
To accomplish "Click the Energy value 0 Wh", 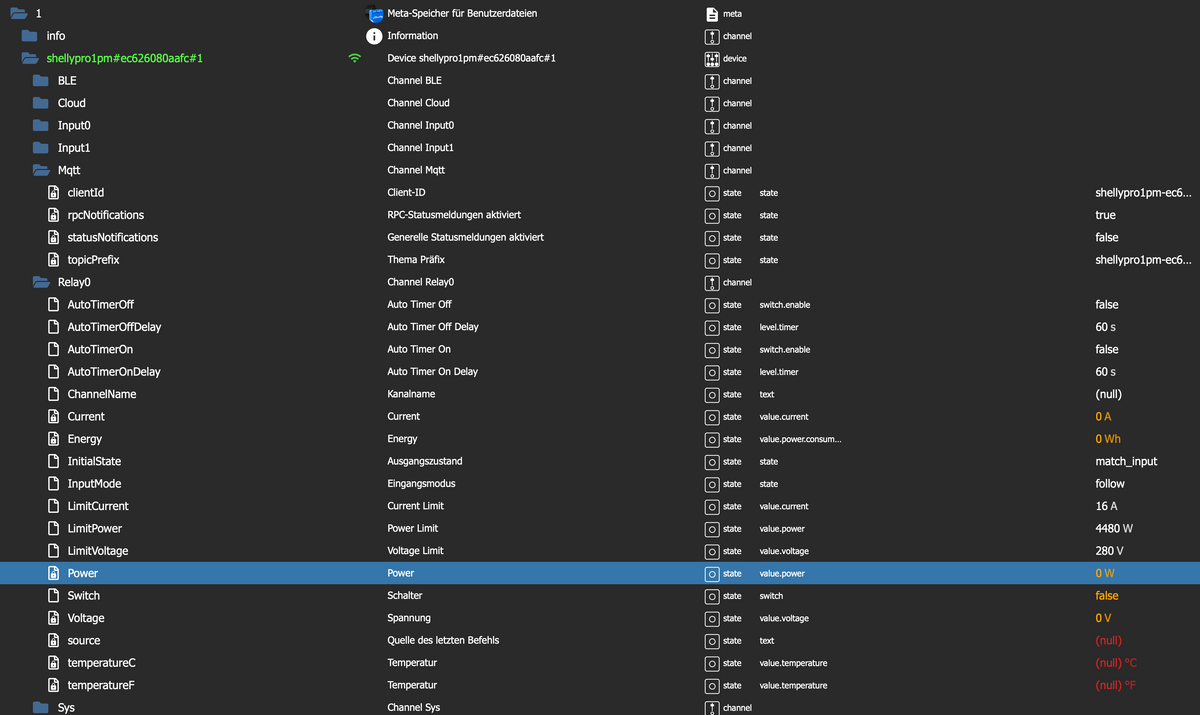I will click(1107, 439).
